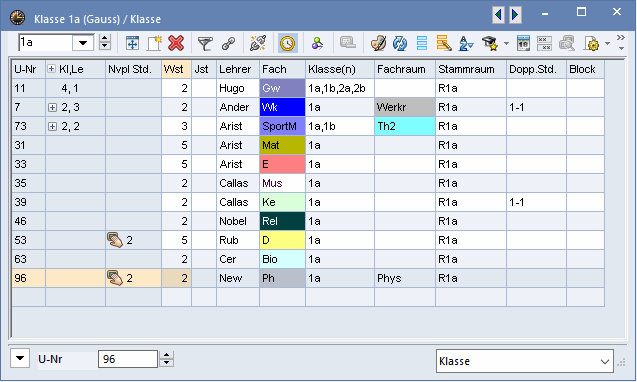Expand the plus next to lesson 73
This screenshot has width=637, height=382.
(52, 126)
